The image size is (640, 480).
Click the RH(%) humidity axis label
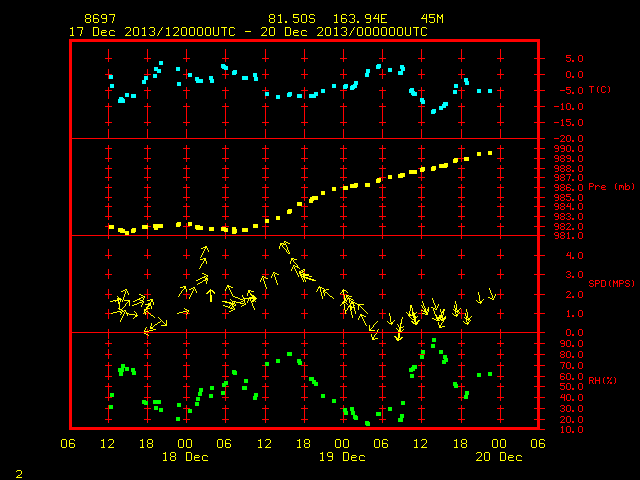(x=602, y=380)
